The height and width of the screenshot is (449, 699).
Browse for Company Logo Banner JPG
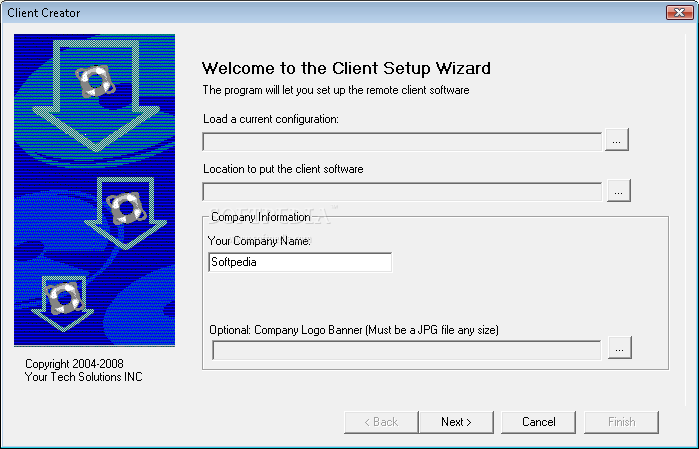pyautogui.click(x=620, y=347)
